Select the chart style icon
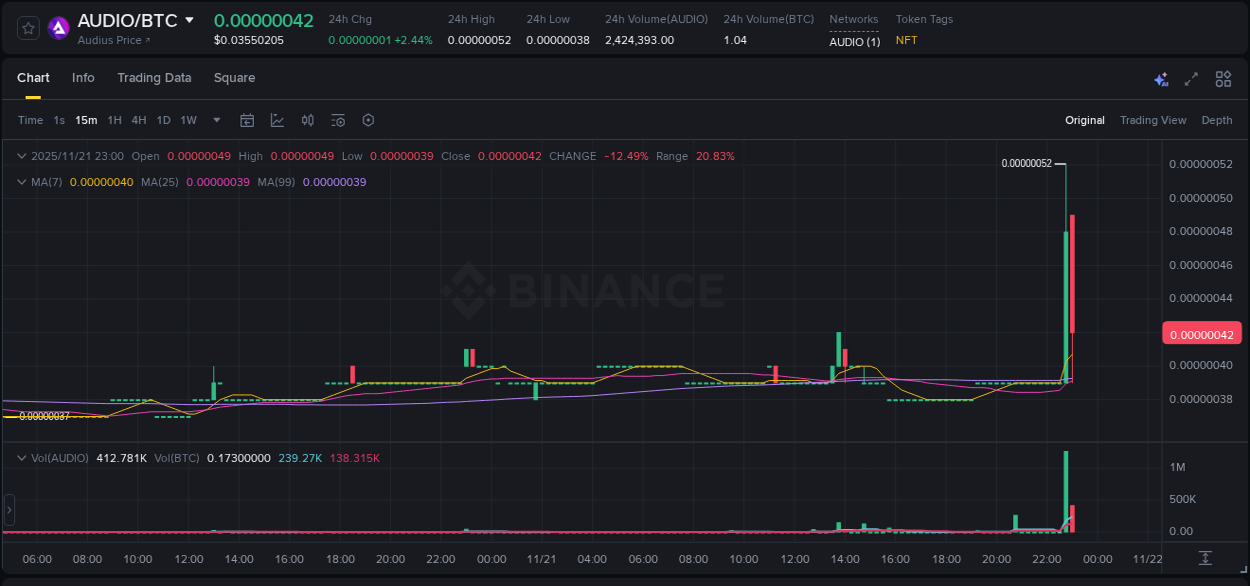1250x586 pixels. point(277,120)
